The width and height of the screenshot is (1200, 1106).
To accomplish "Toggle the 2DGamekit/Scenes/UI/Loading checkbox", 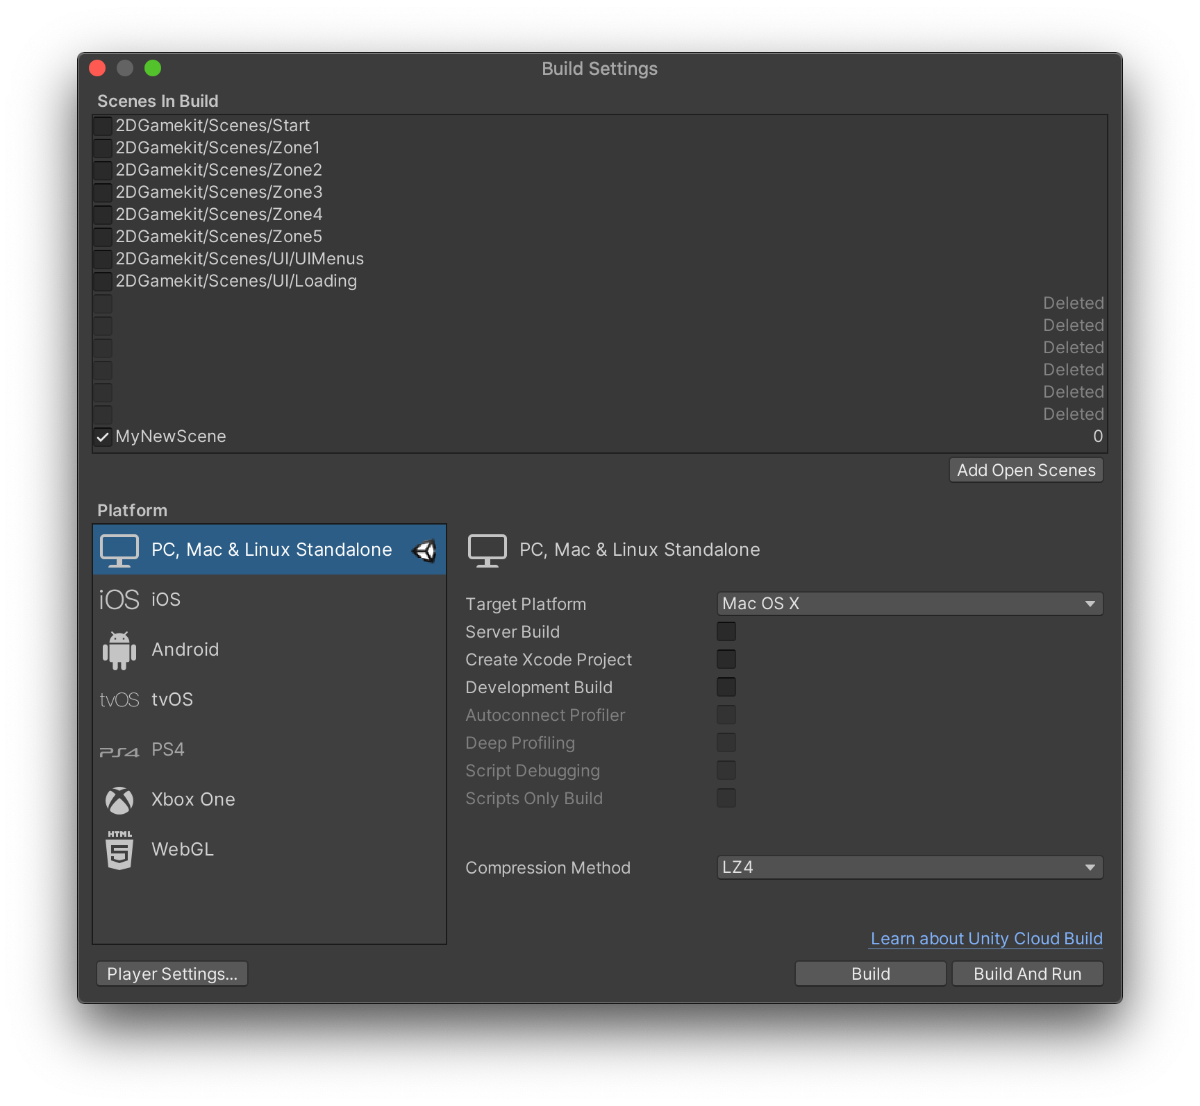I will point(103,281).
